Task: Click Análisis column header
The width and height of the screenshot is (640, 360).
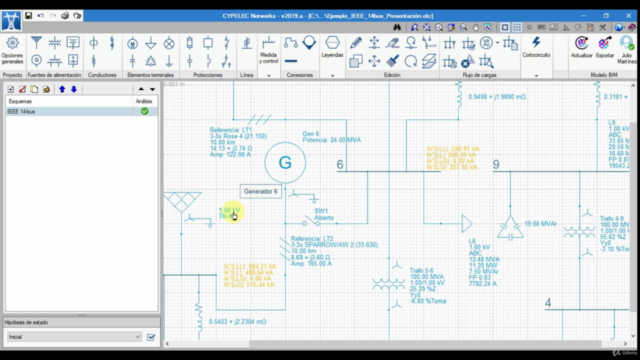Action: pos(145,101)
